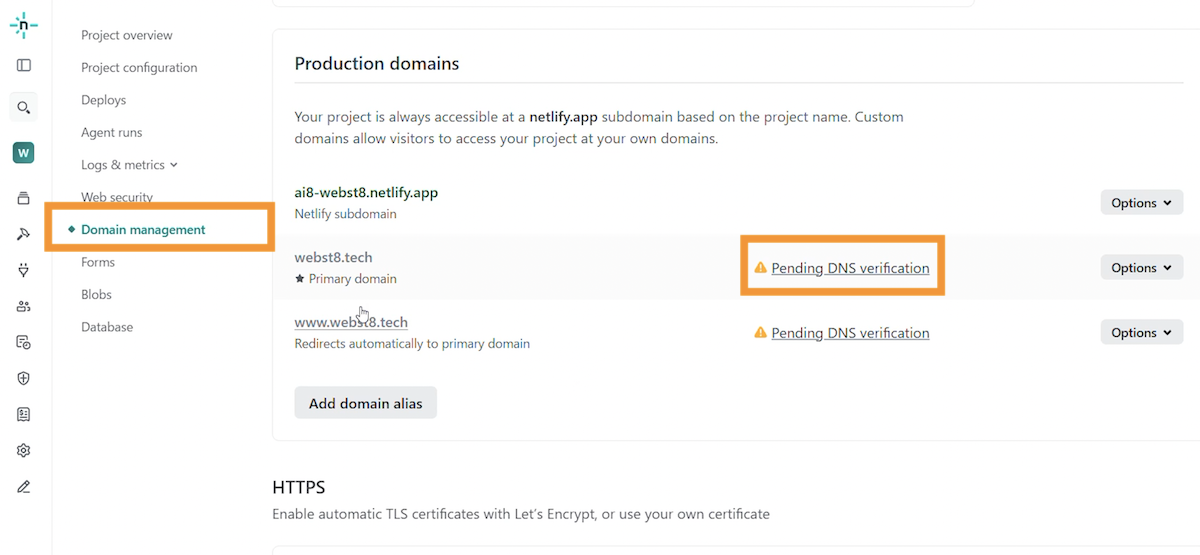Open the www.webst8.tech domain link
This screenshot has height=555, width=1200.
[x=351, y=322]
